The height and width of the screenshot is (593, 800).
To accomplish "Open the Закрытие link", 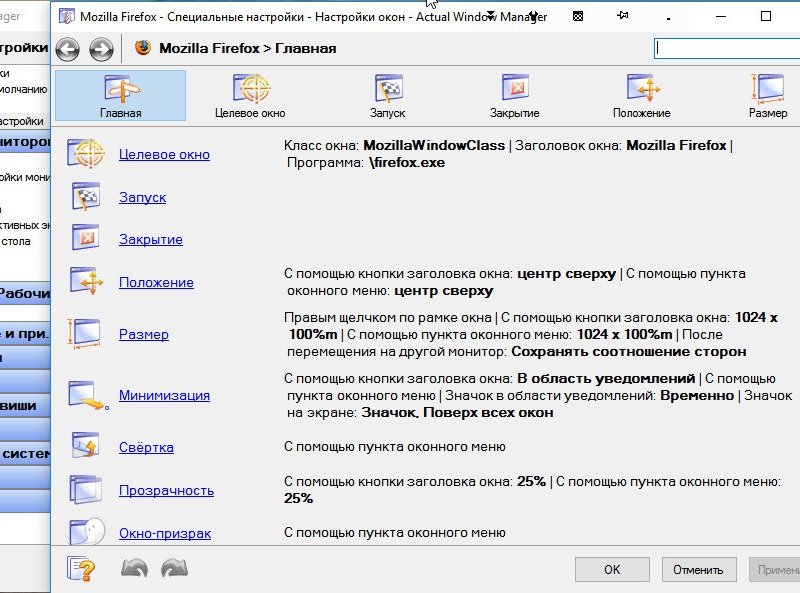I will pos(151,239).
